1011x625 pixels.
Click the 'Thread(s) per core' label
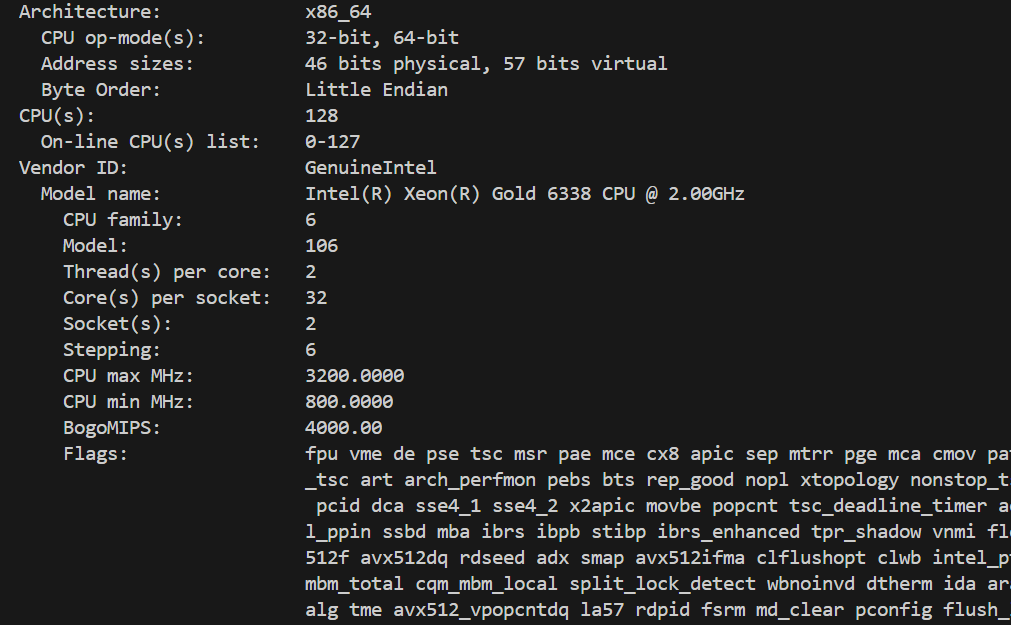coord(167,272)
